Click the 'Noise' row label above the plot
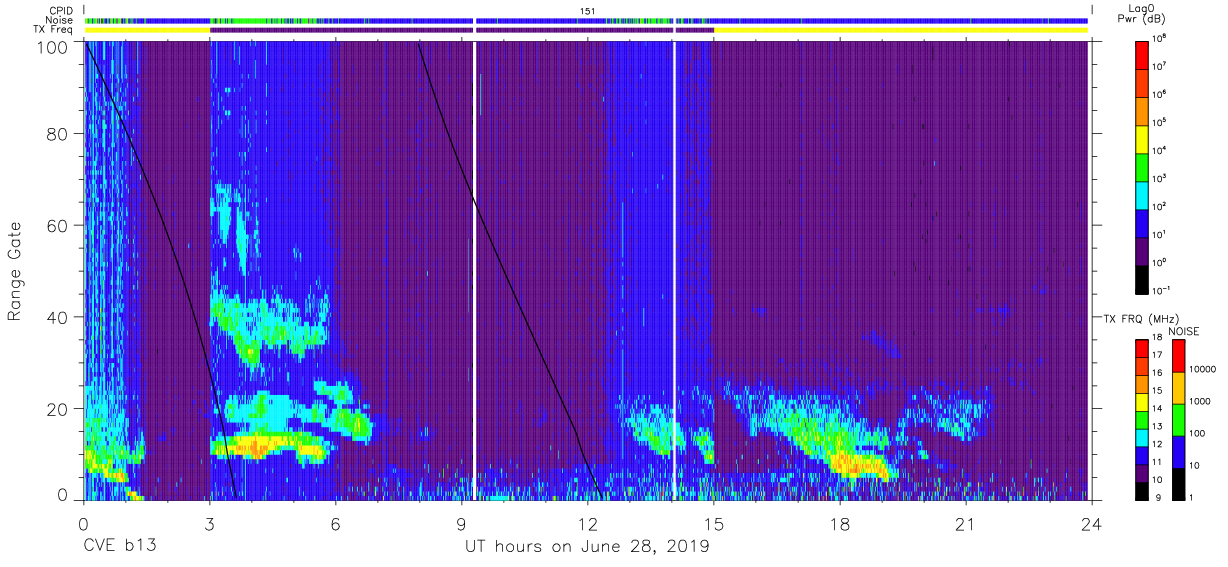Viewport: 1228px width, 567px height. pos(60,20)
